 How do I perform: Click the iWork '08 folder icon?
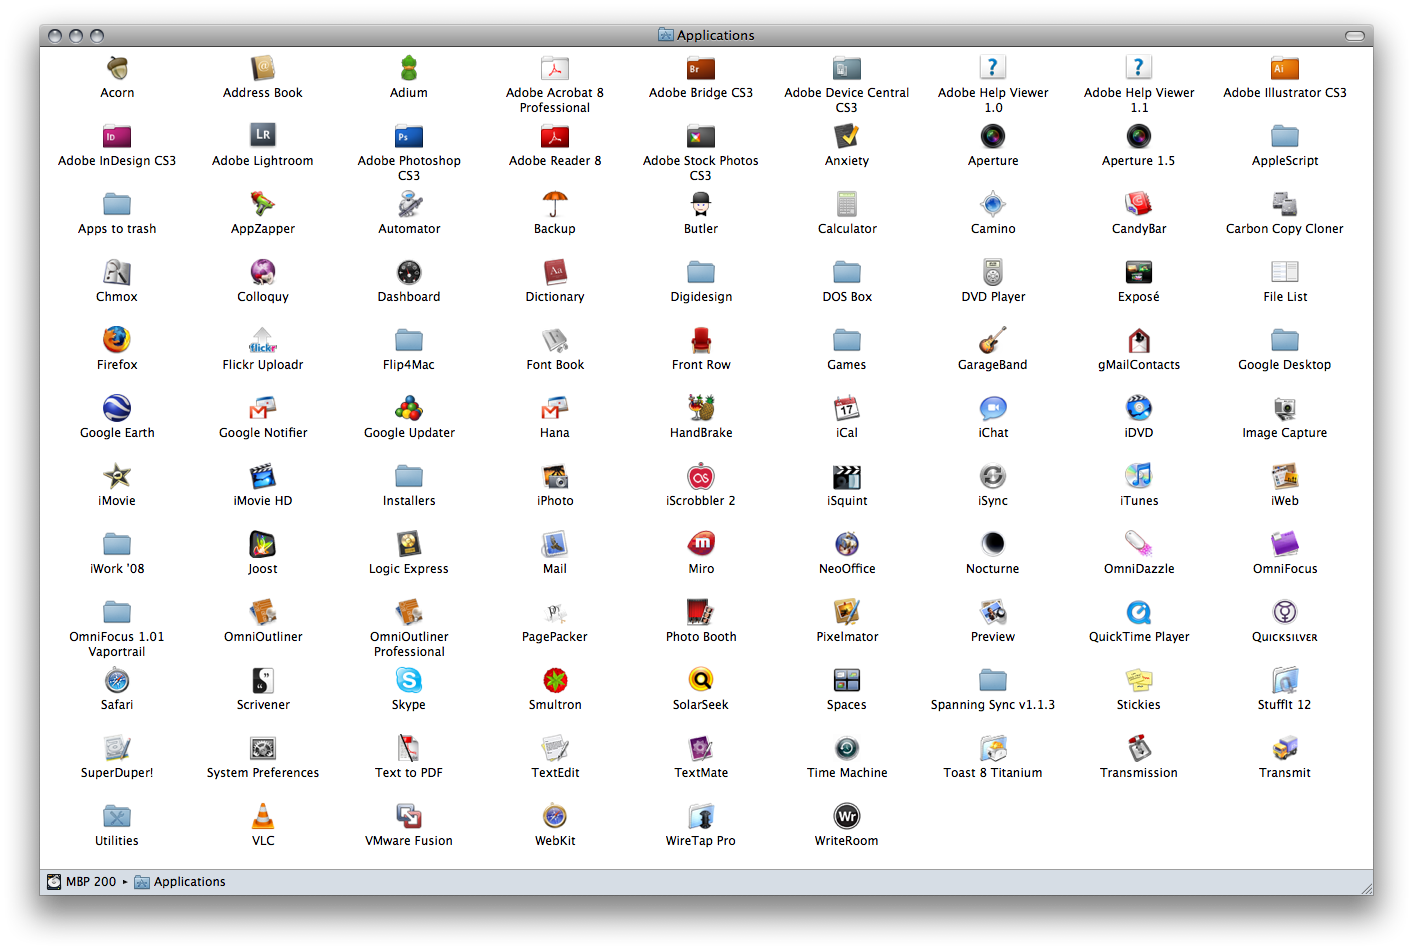tap(117, 544)
